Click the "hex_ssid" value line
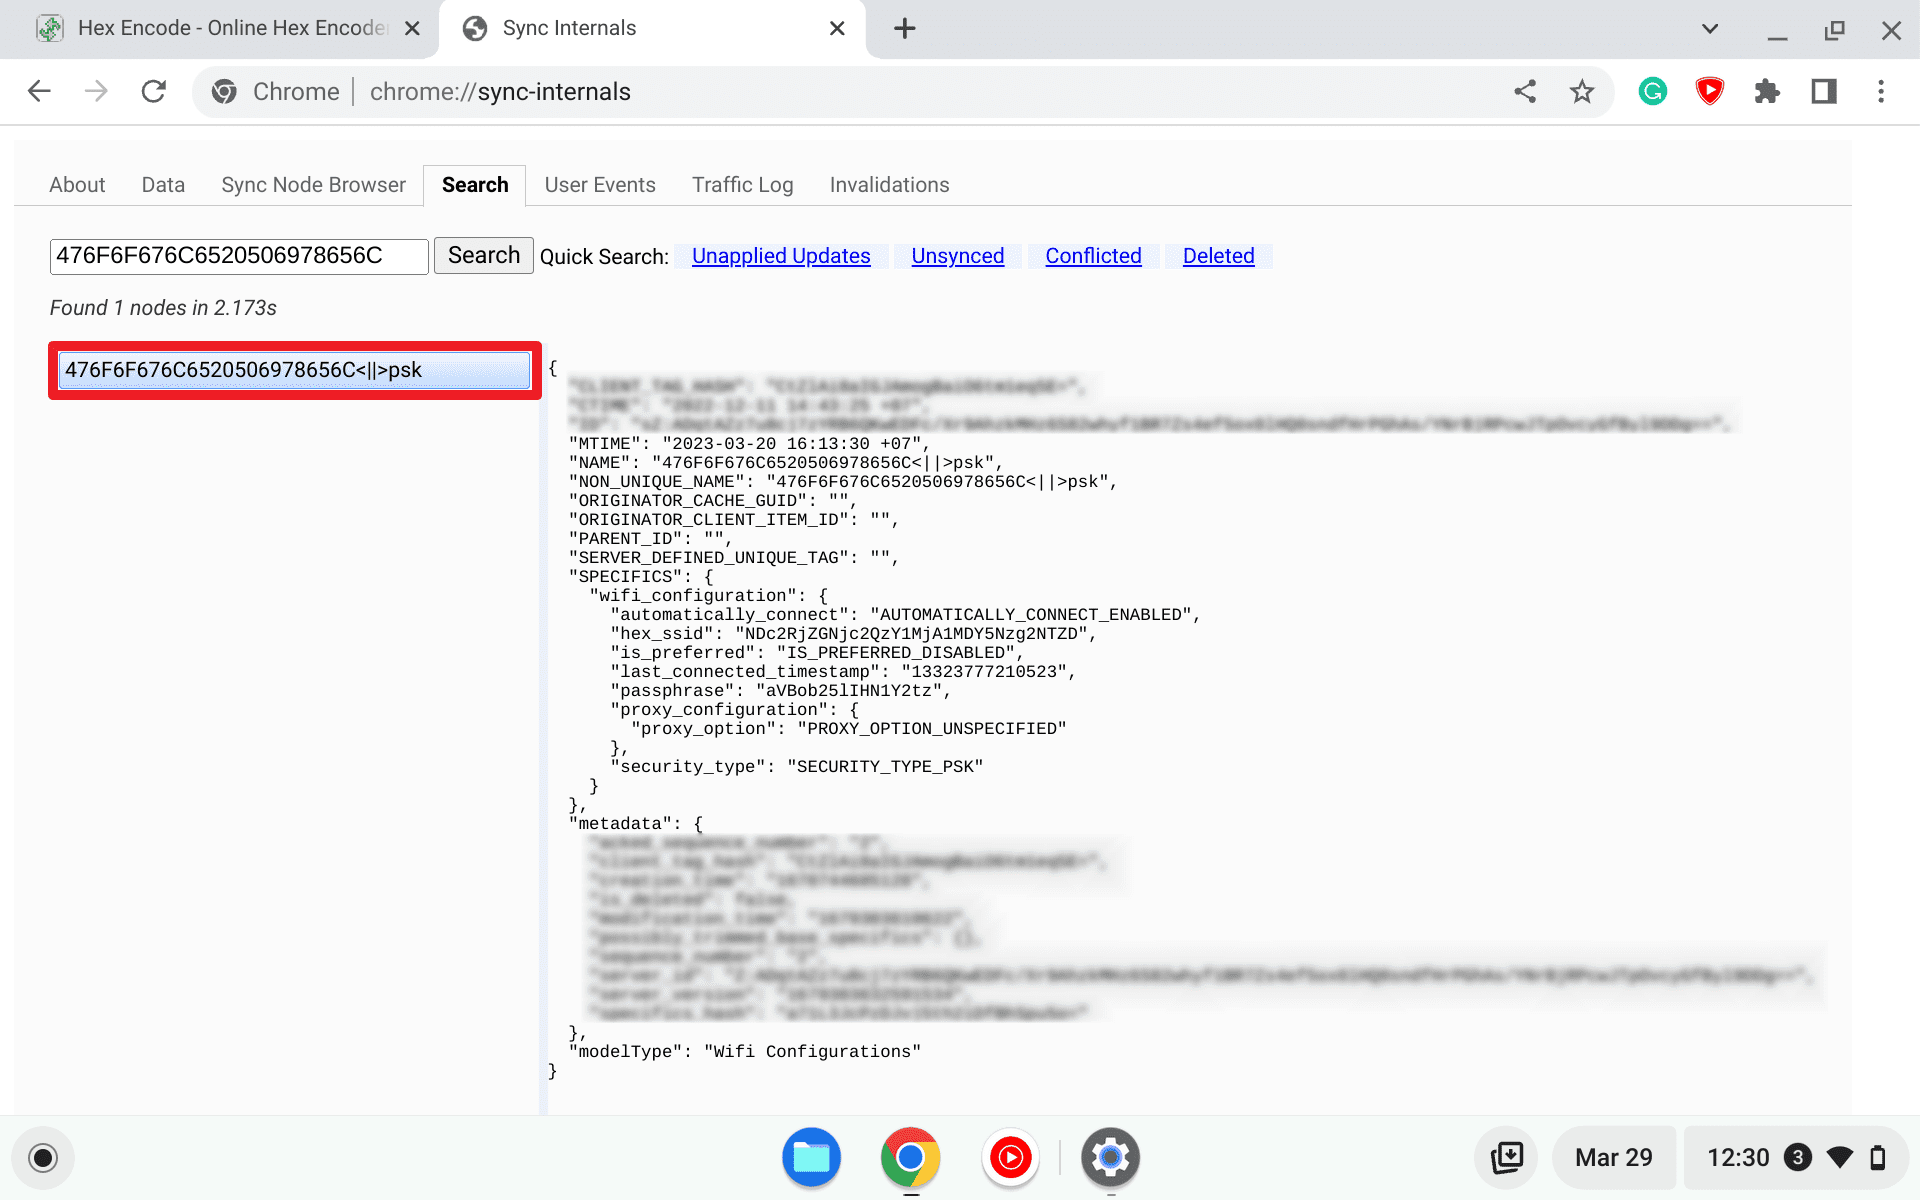Image resolution: width=1920 pixels, height=1200 pixels. pyautogui.click(x=853, y=634)
